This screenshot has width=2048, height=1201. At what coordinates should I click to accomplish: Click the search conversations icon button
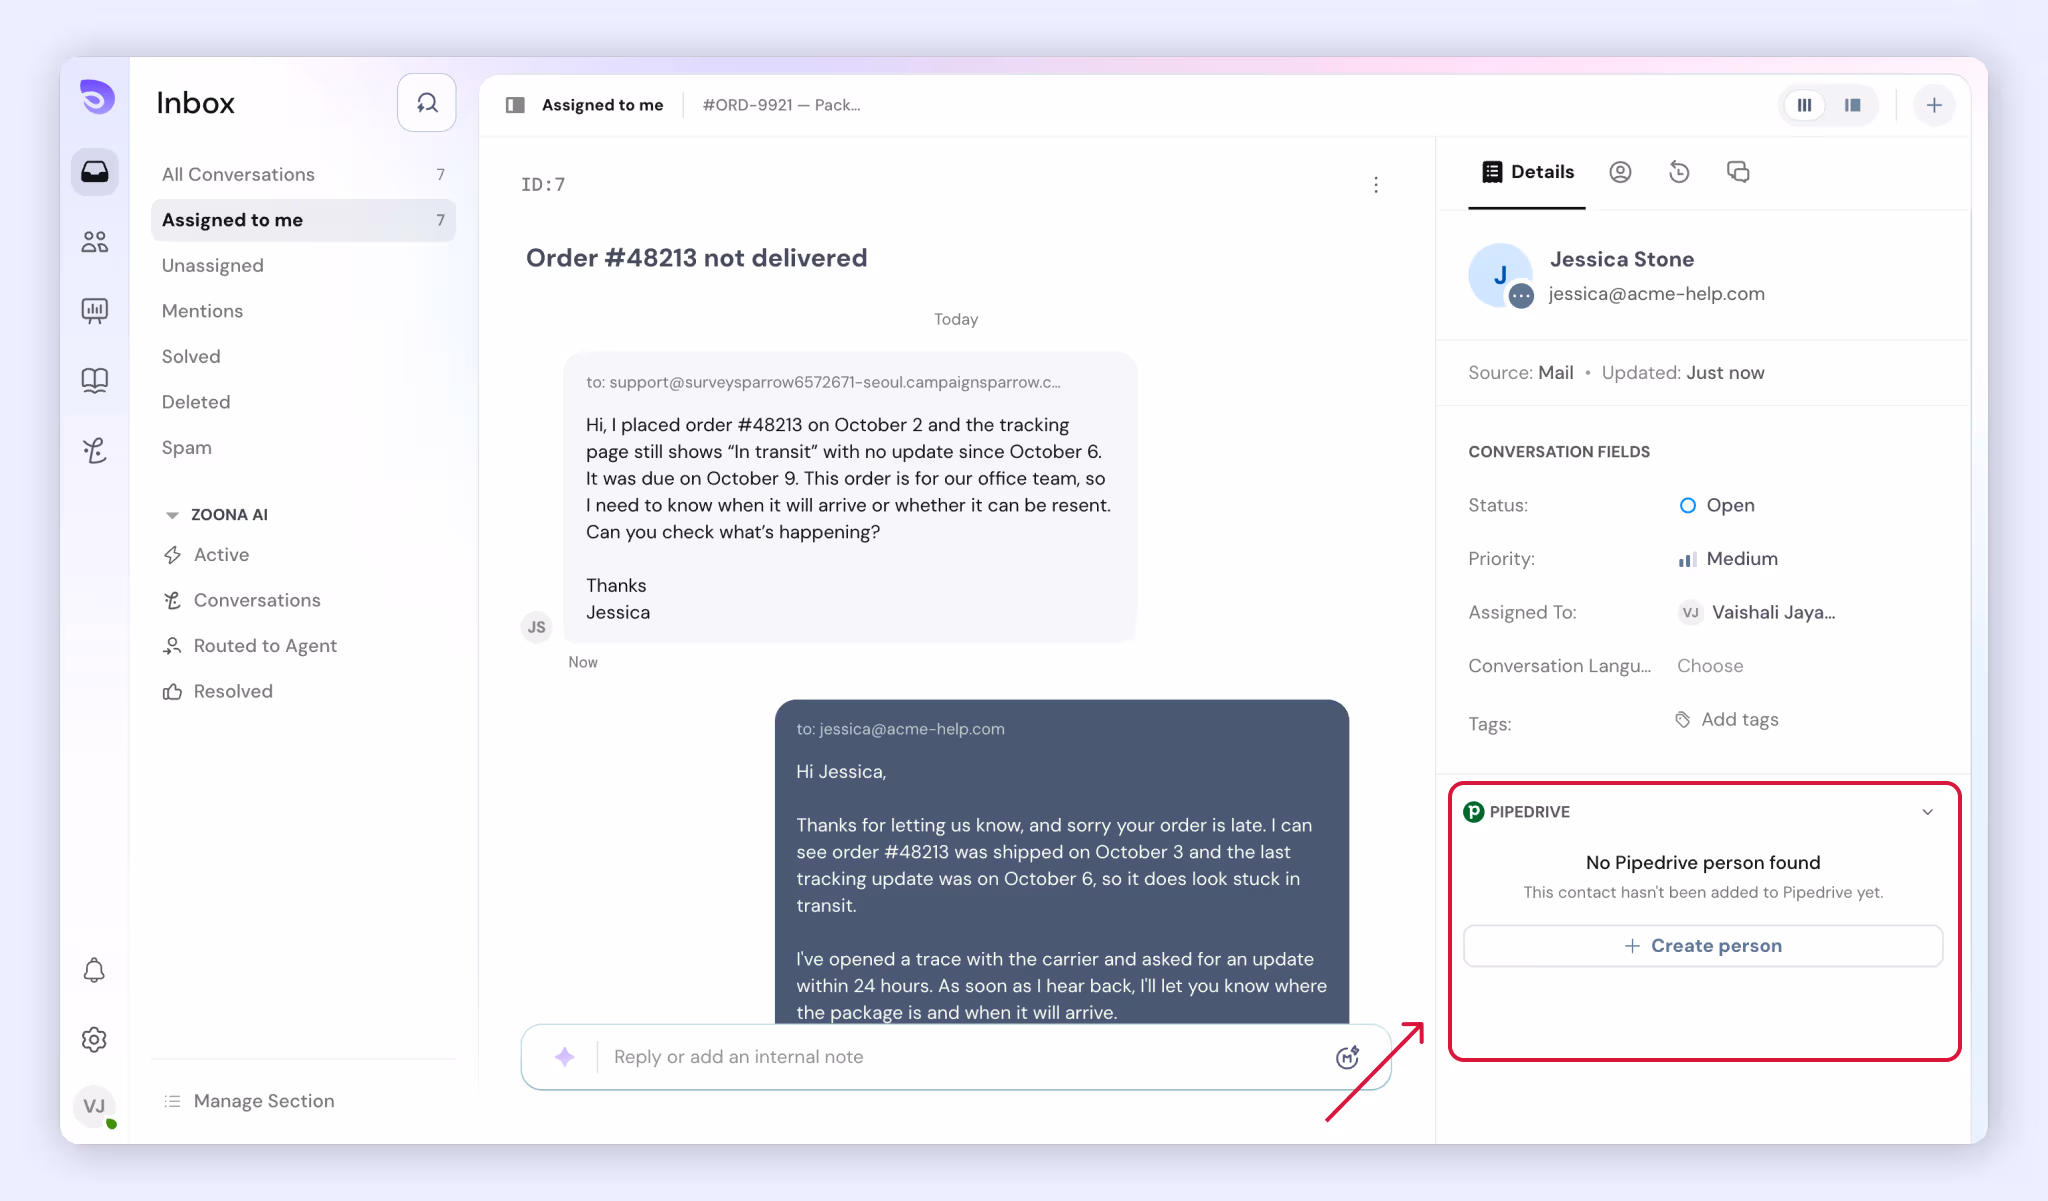(427, 103)
